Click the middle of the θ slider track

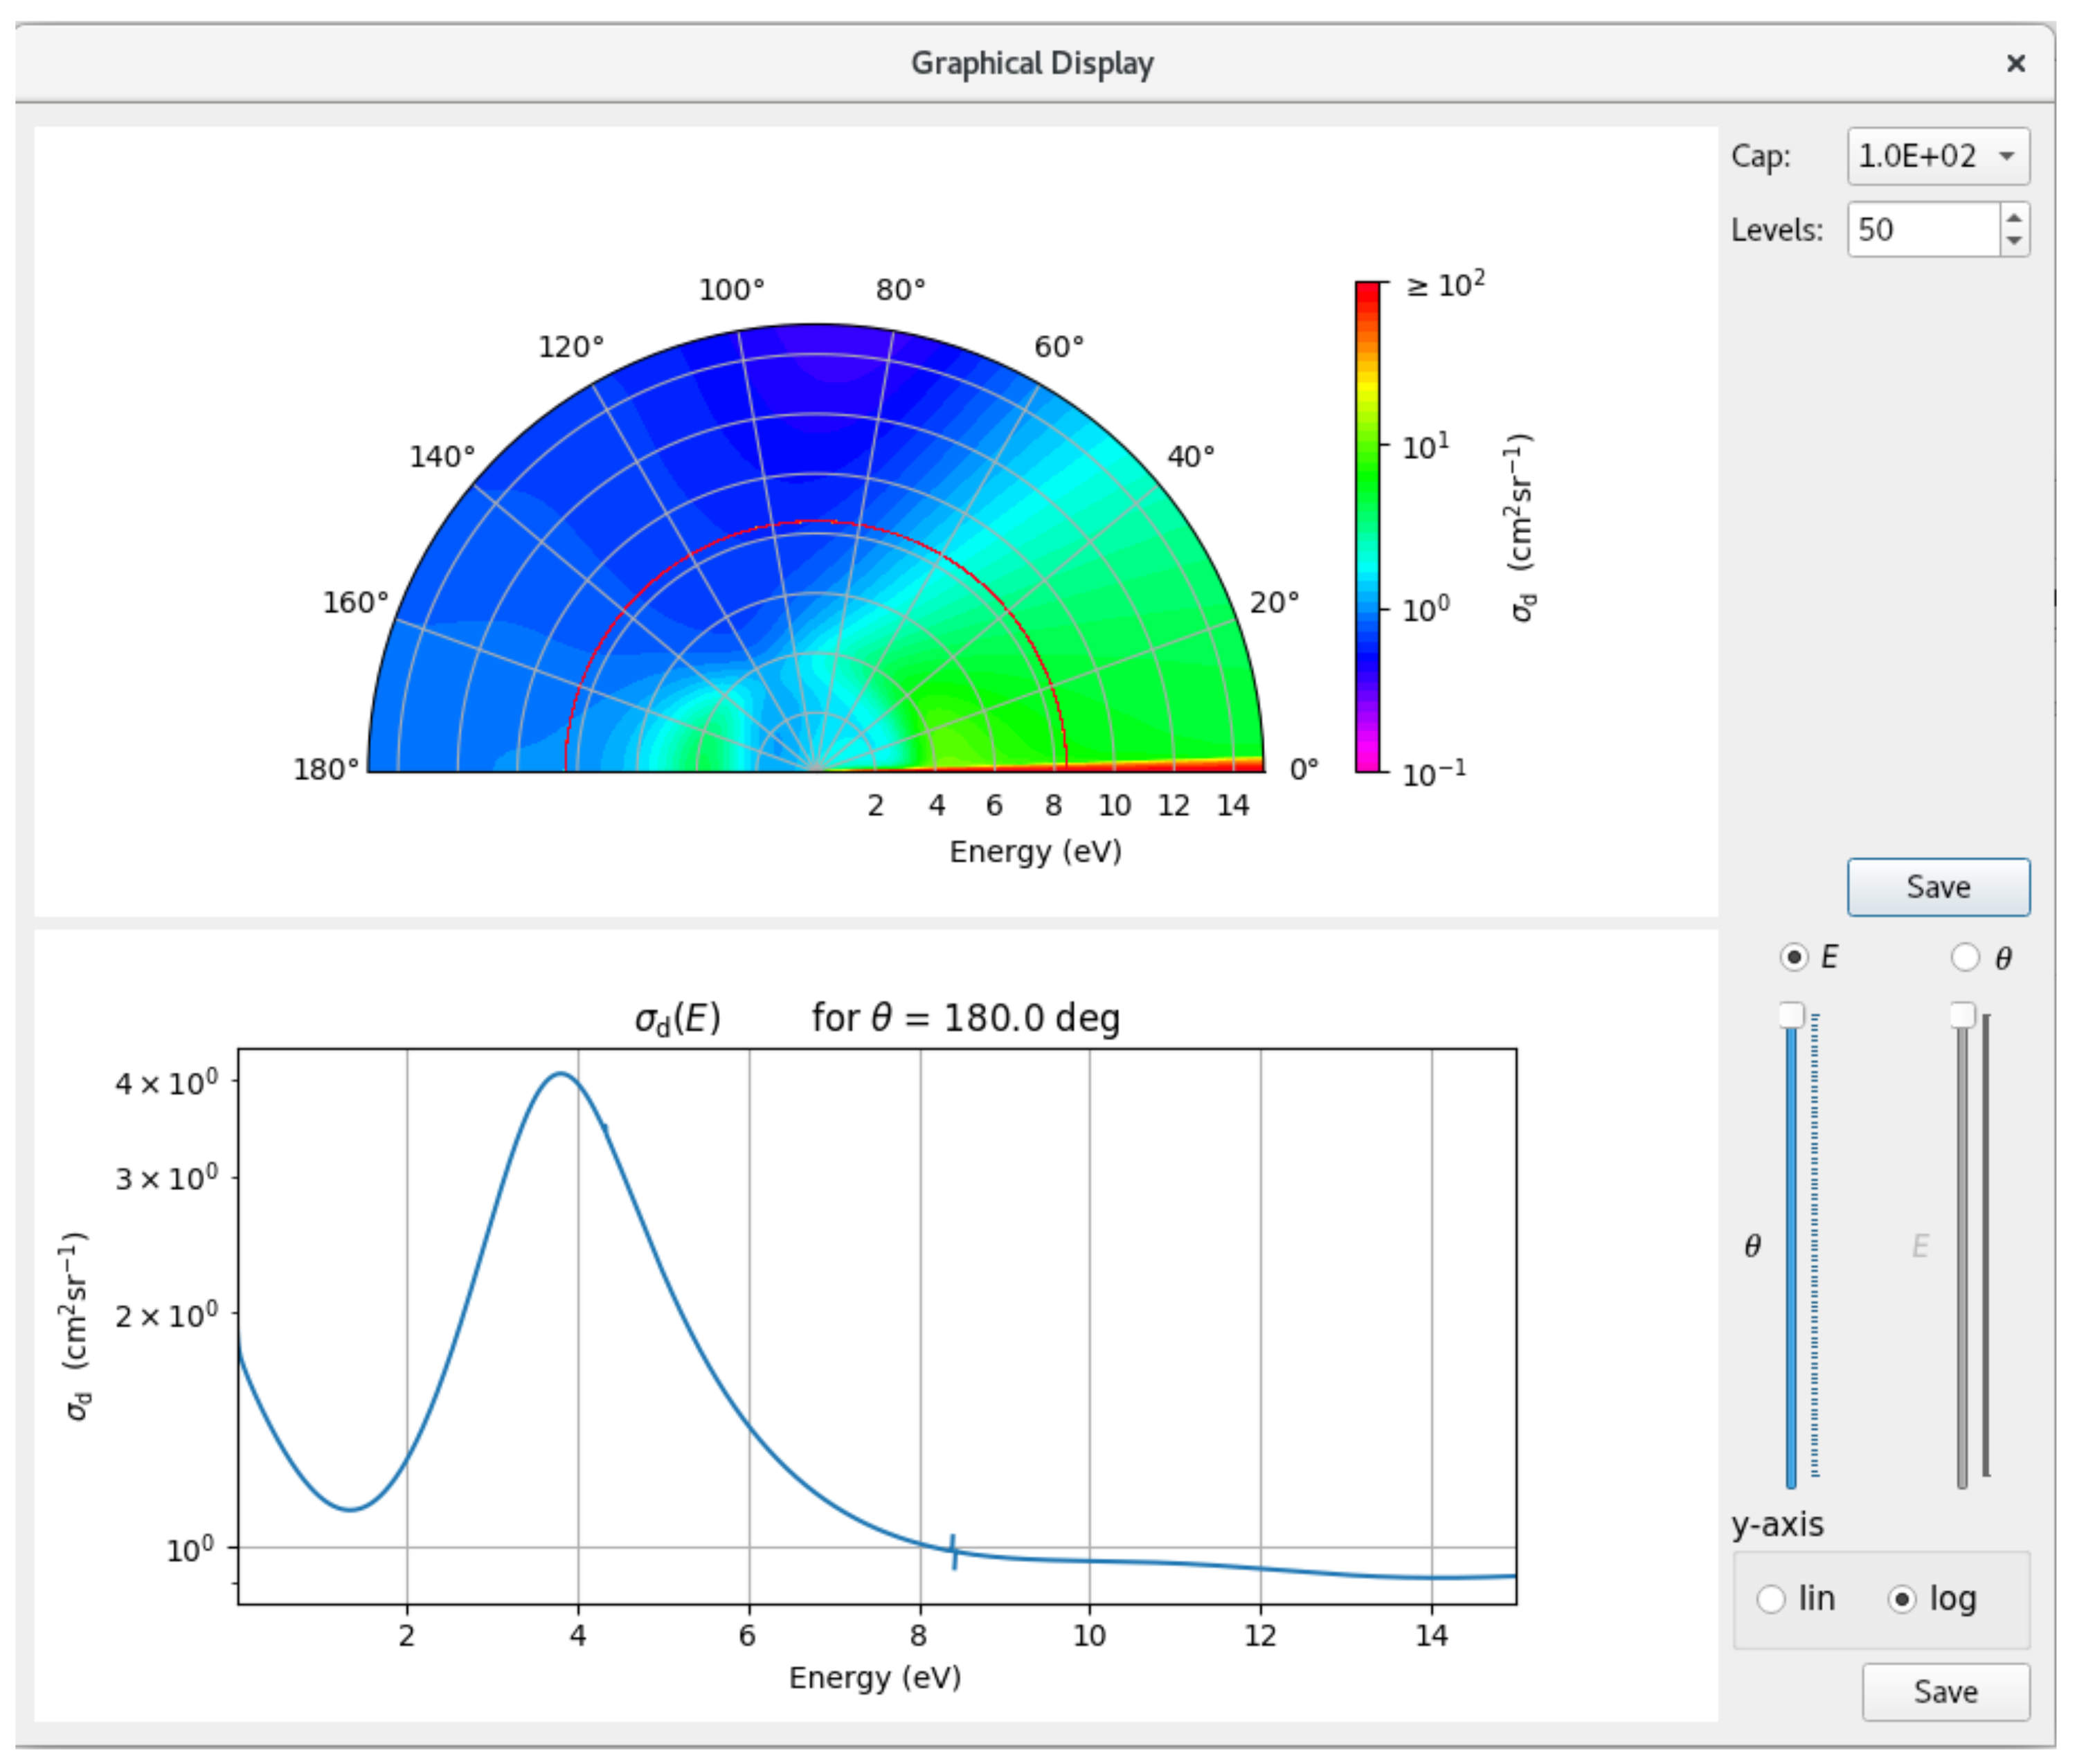1791,1250
